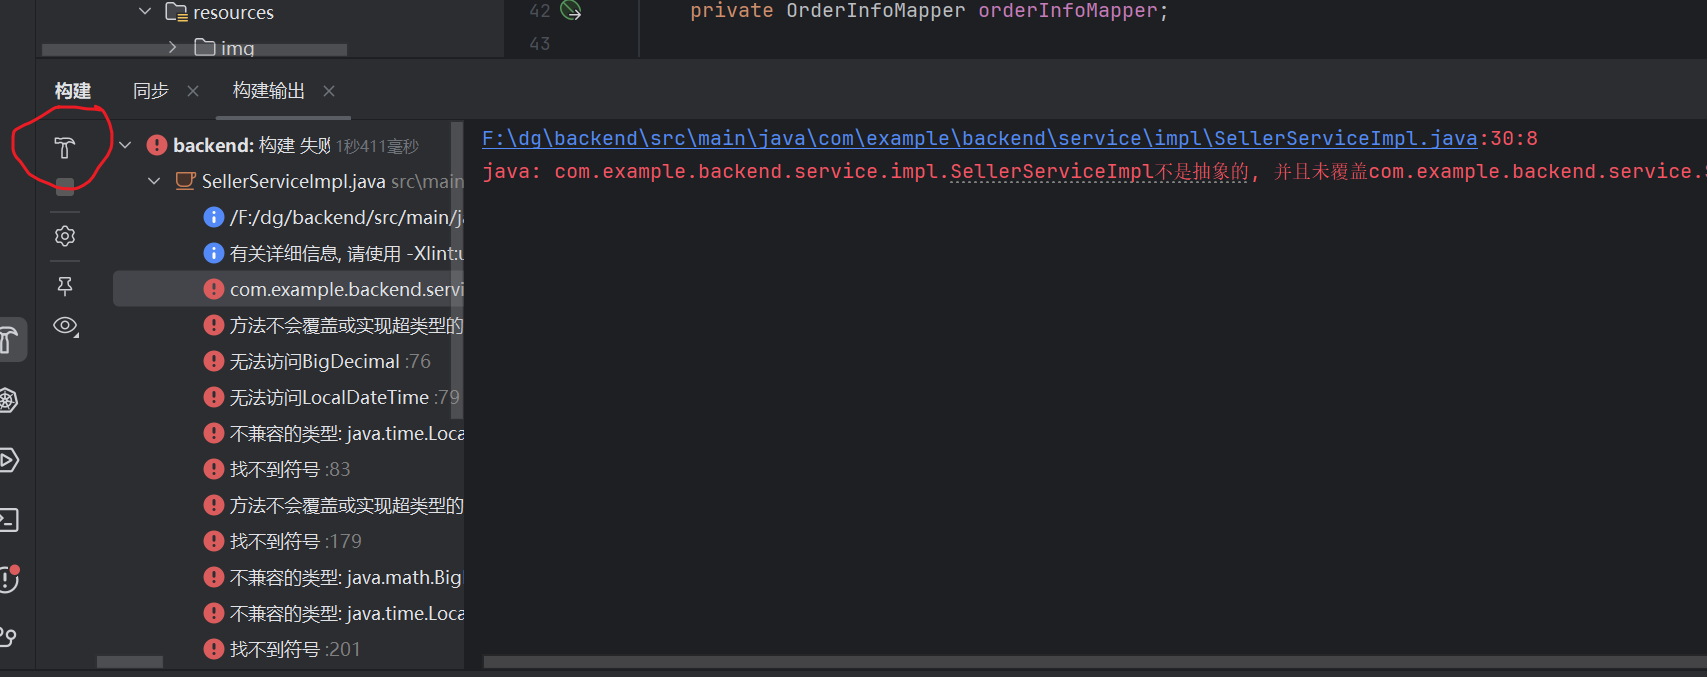
Task: Switch to the 同步 tab
Action: point(151,91)
